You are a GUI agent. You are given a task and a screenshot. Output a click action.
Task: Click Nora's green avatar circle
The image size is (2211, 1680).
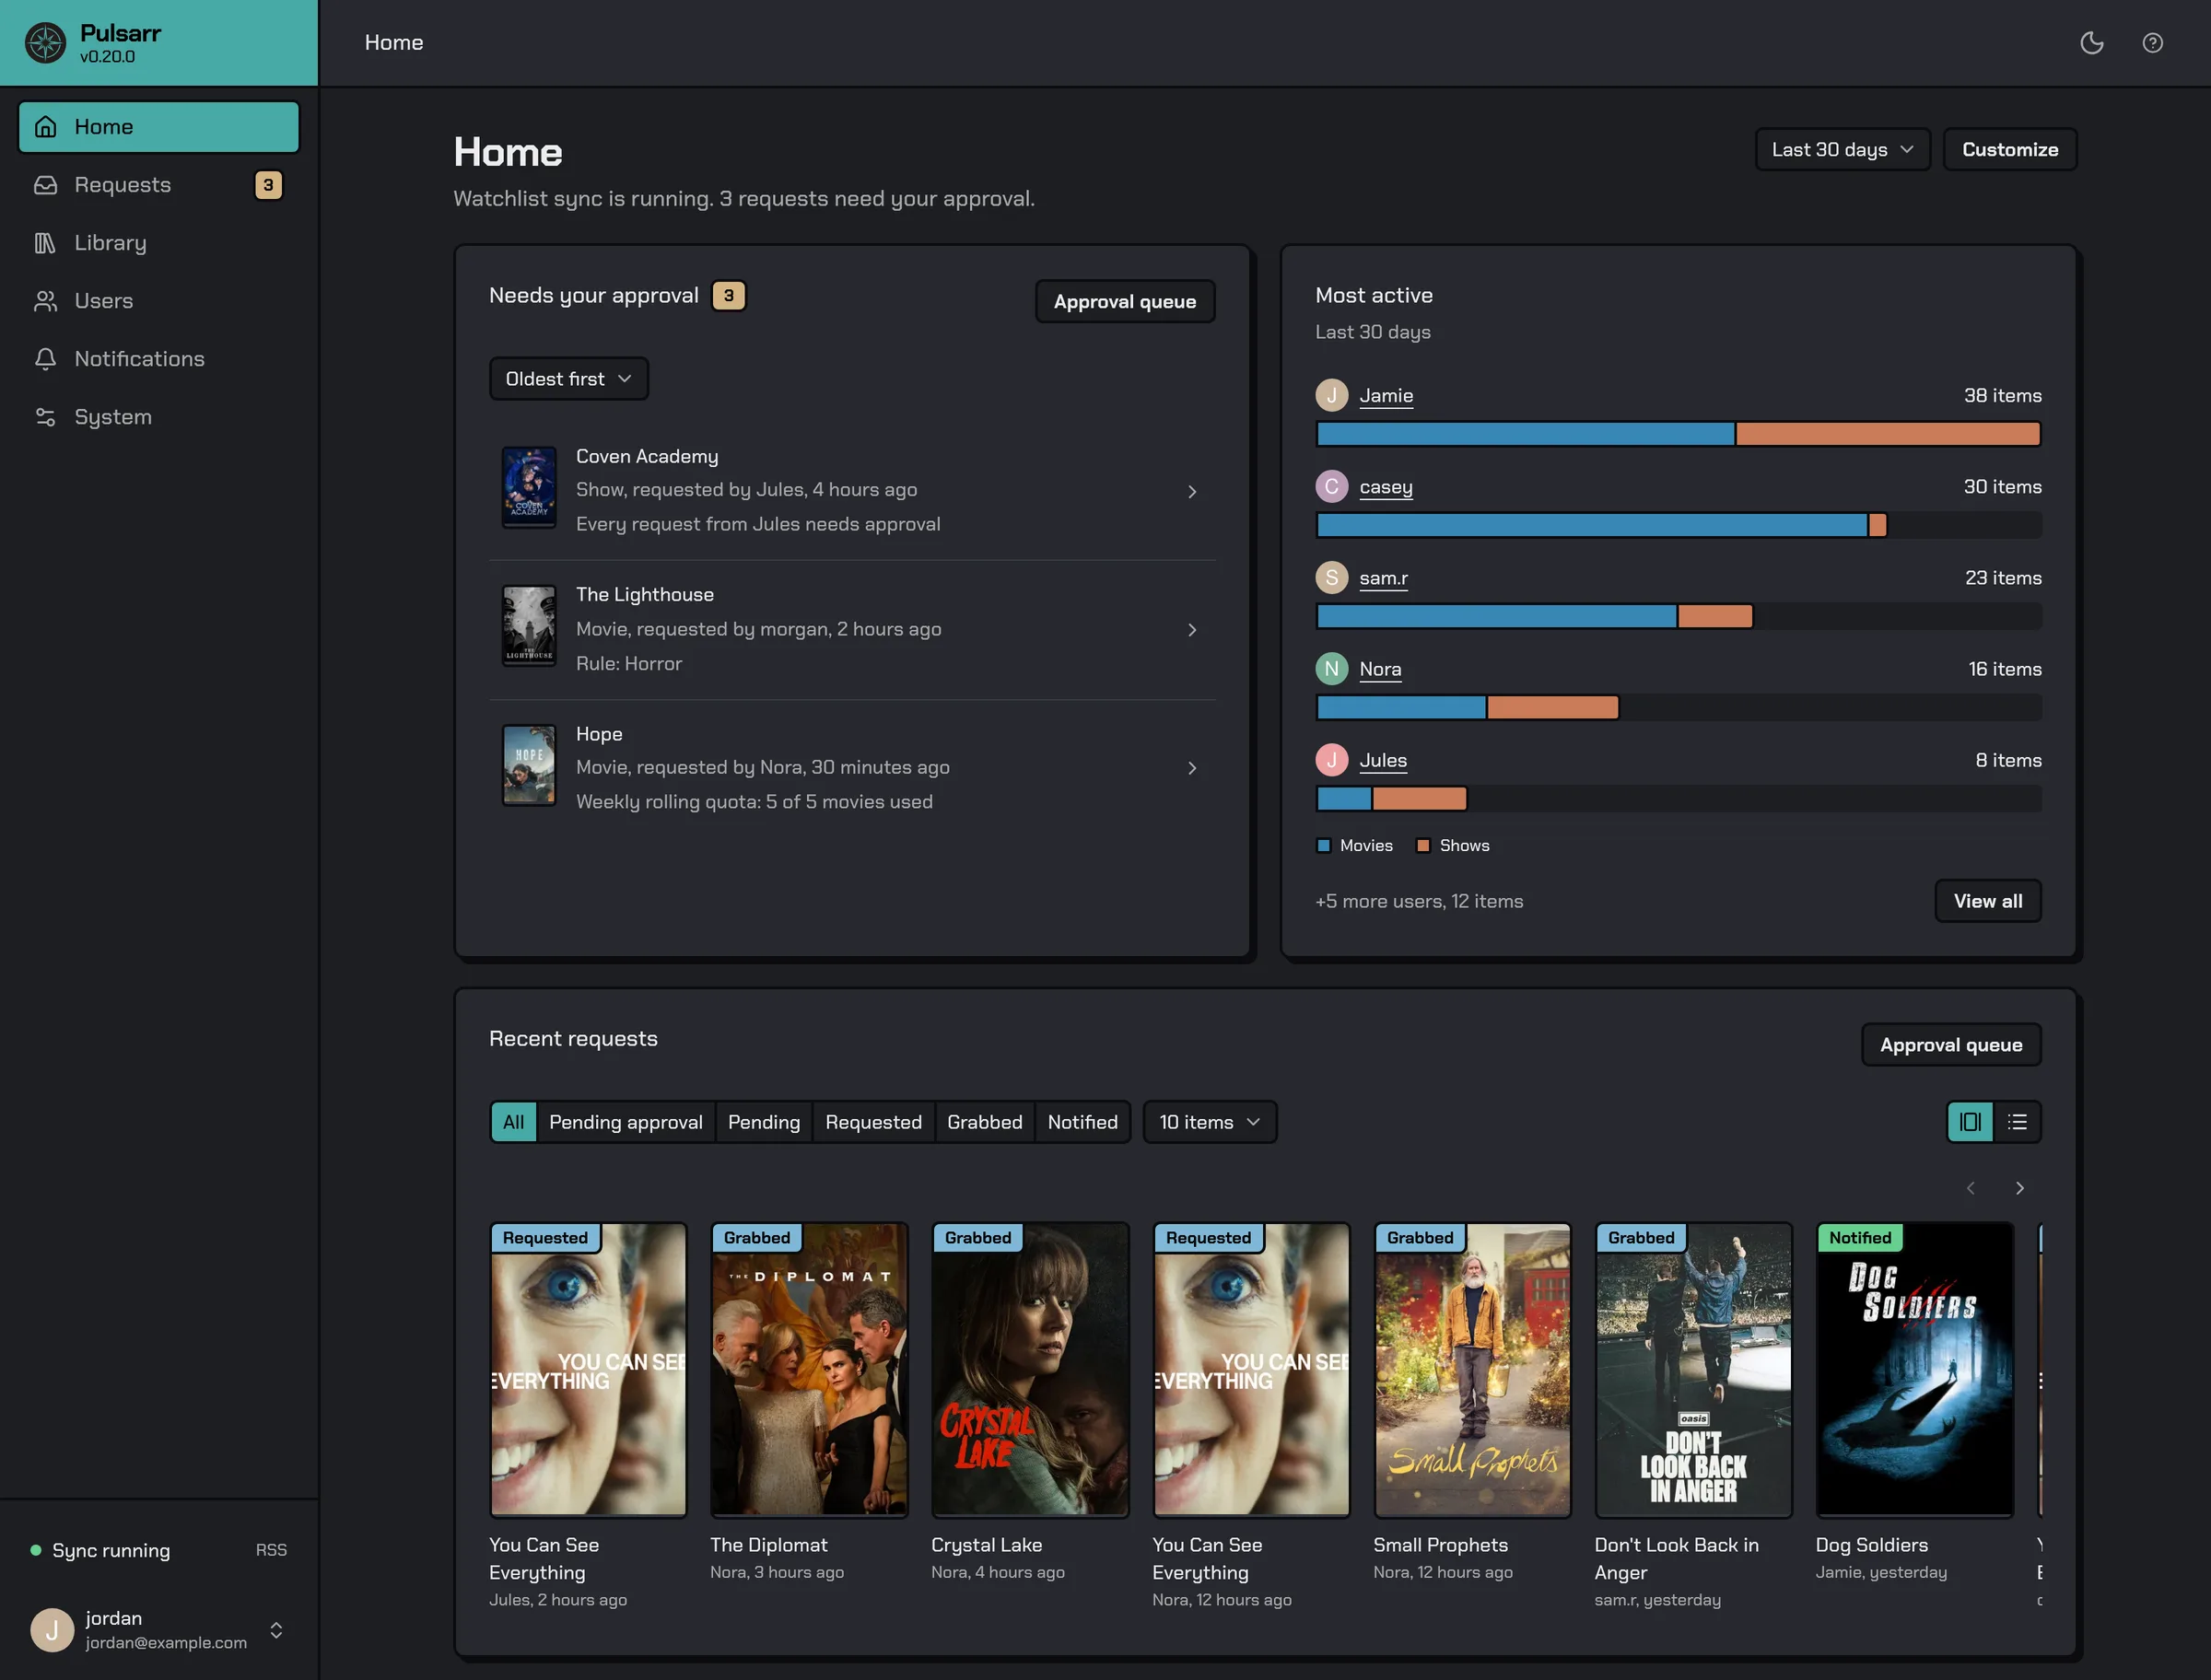1331,669
